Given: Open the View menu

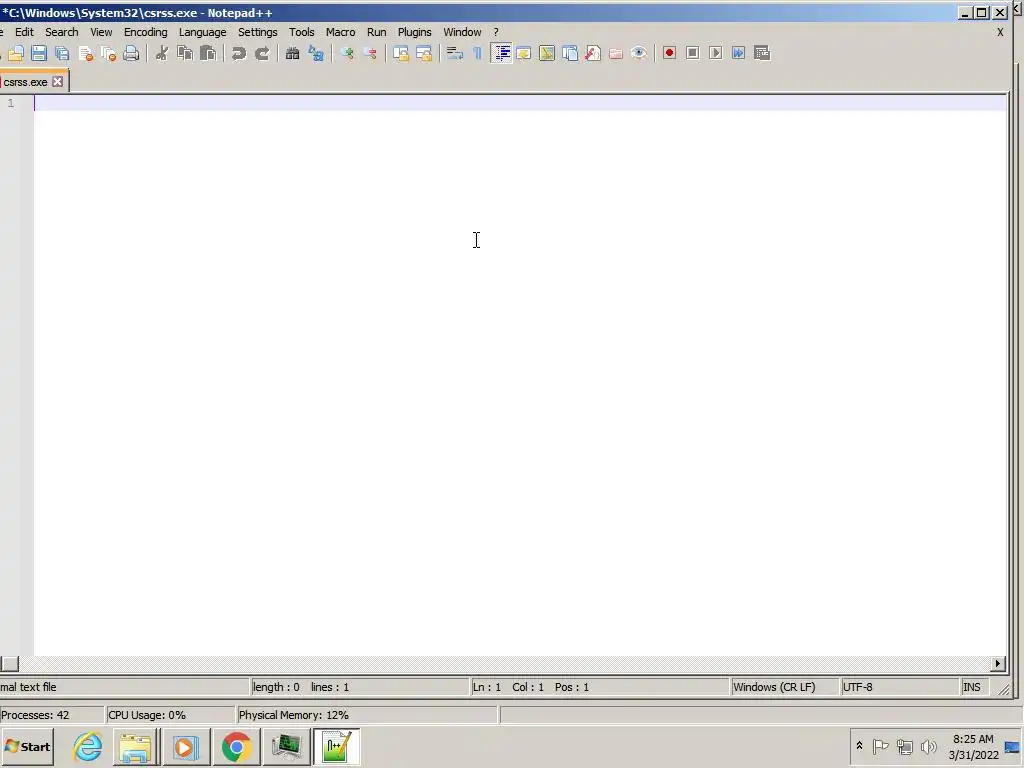Looking at the screenshot, I should point(101,32).
